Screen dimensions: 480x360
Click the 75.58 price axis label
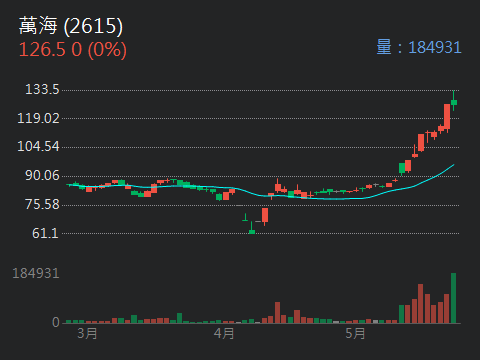click(x=42, y=204)
